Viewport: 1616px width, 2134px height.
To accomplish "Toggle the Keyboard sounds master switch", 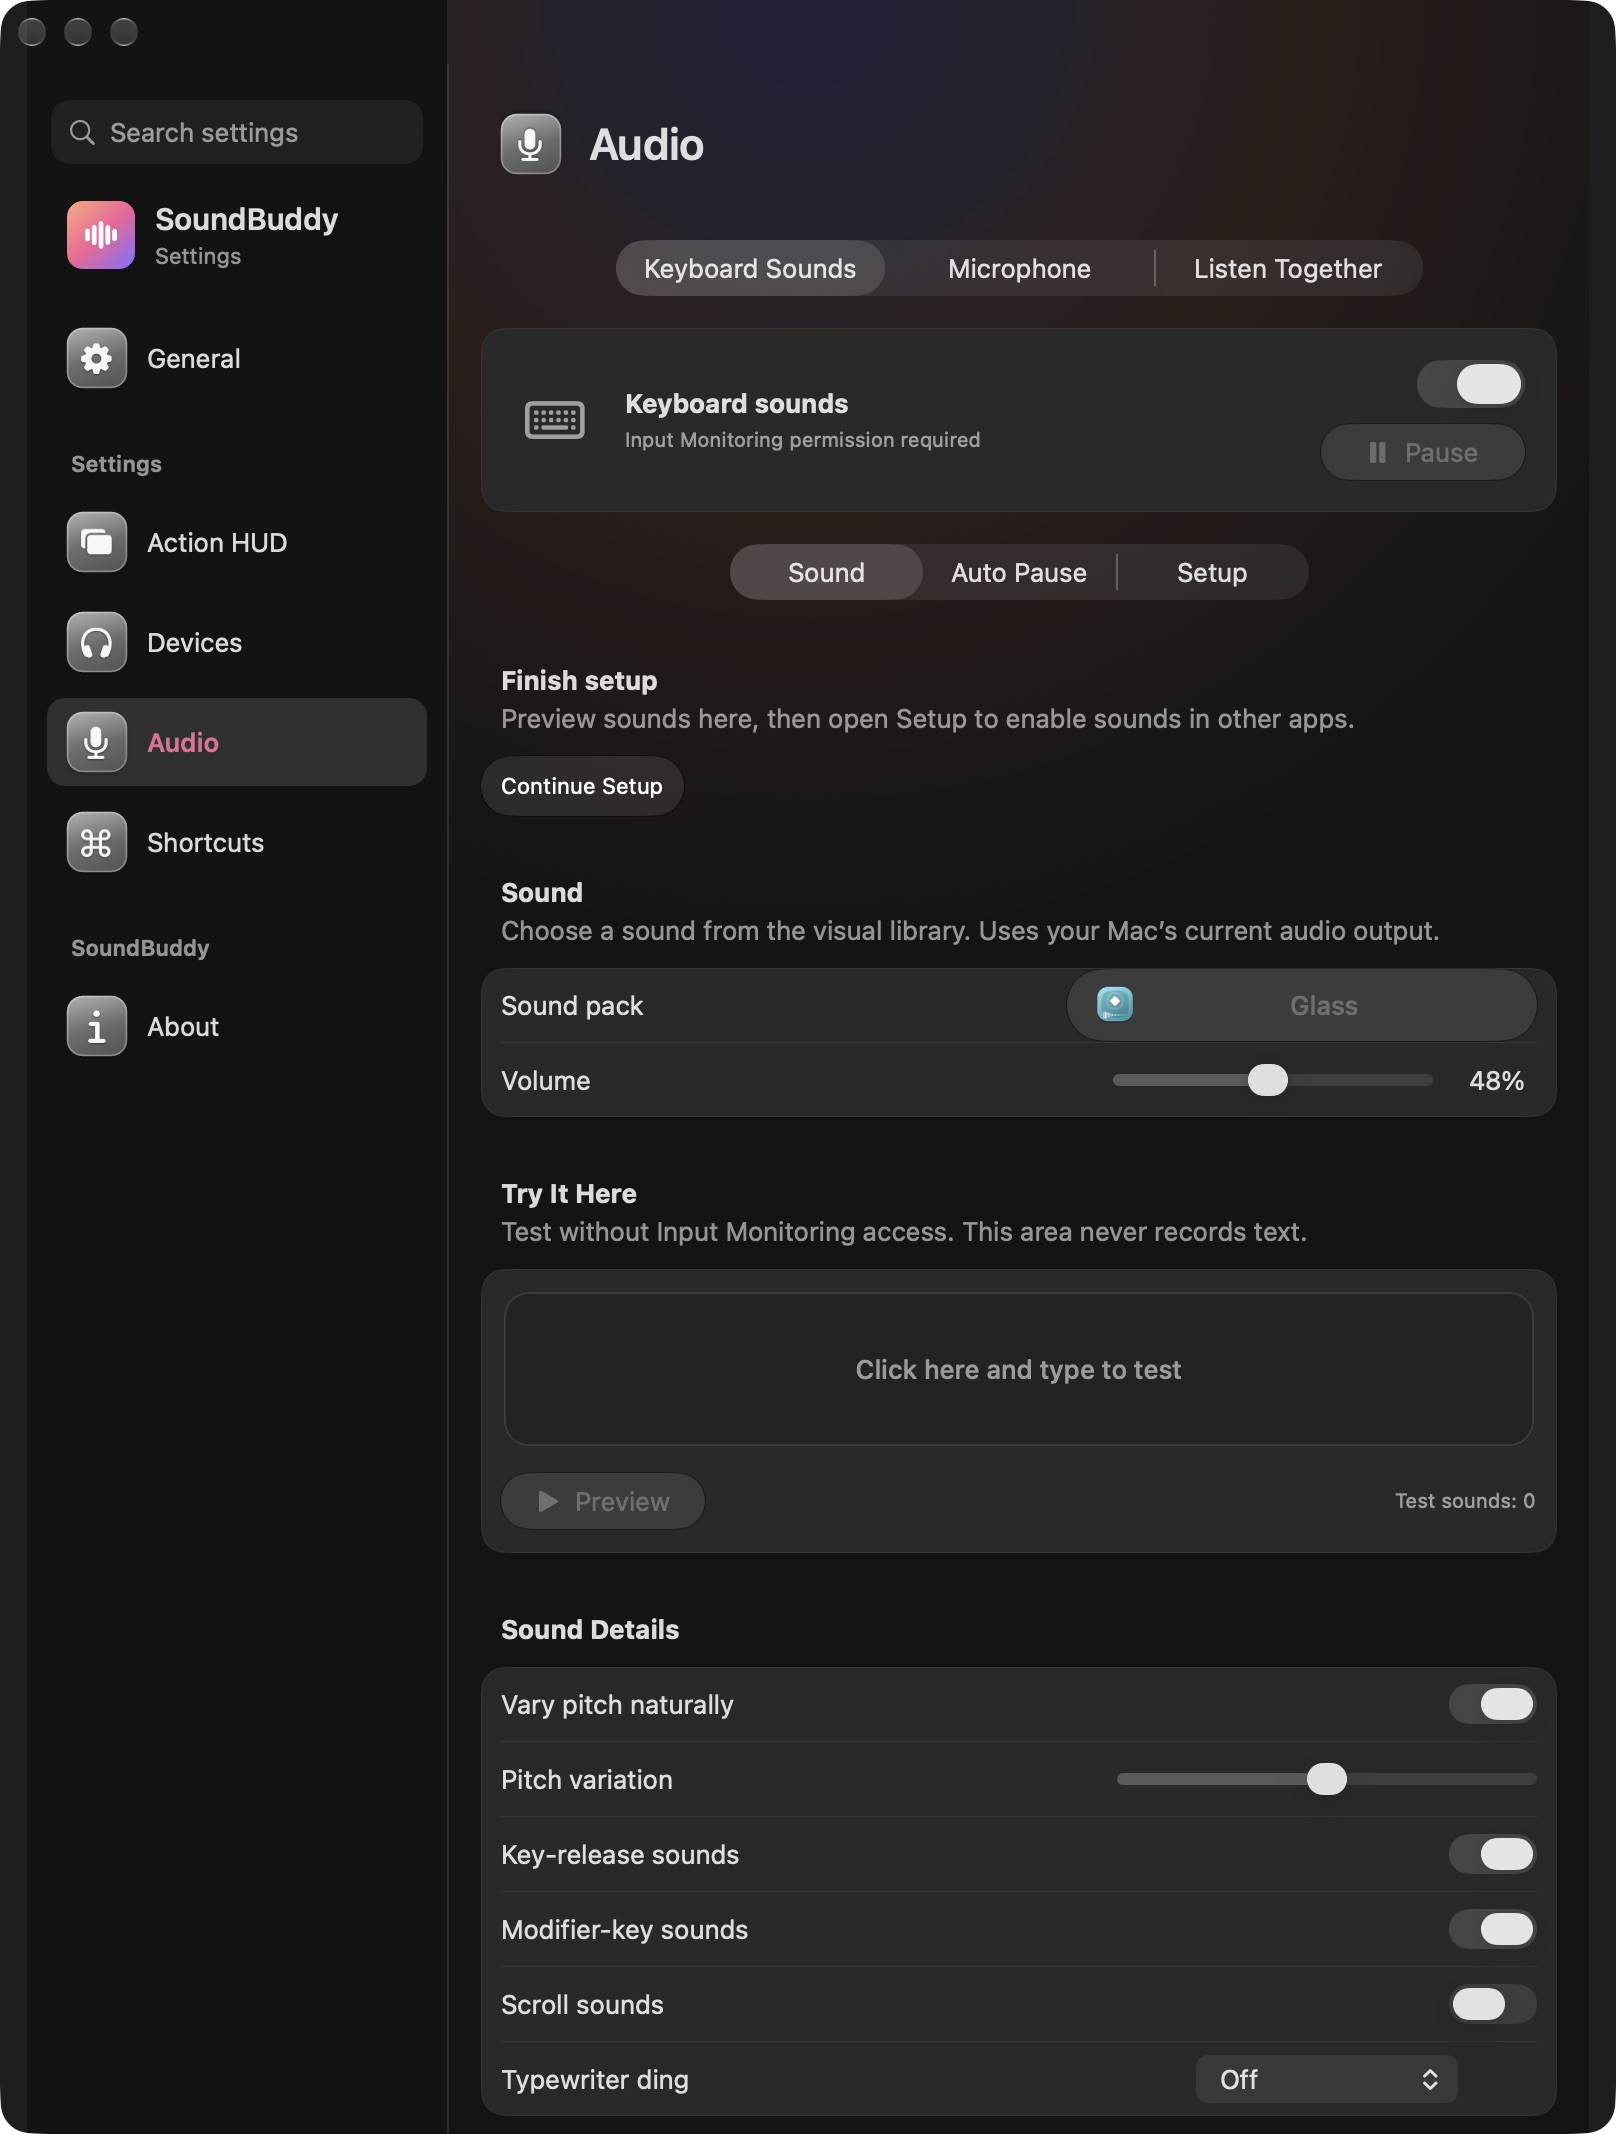I will coord(1470,384).
